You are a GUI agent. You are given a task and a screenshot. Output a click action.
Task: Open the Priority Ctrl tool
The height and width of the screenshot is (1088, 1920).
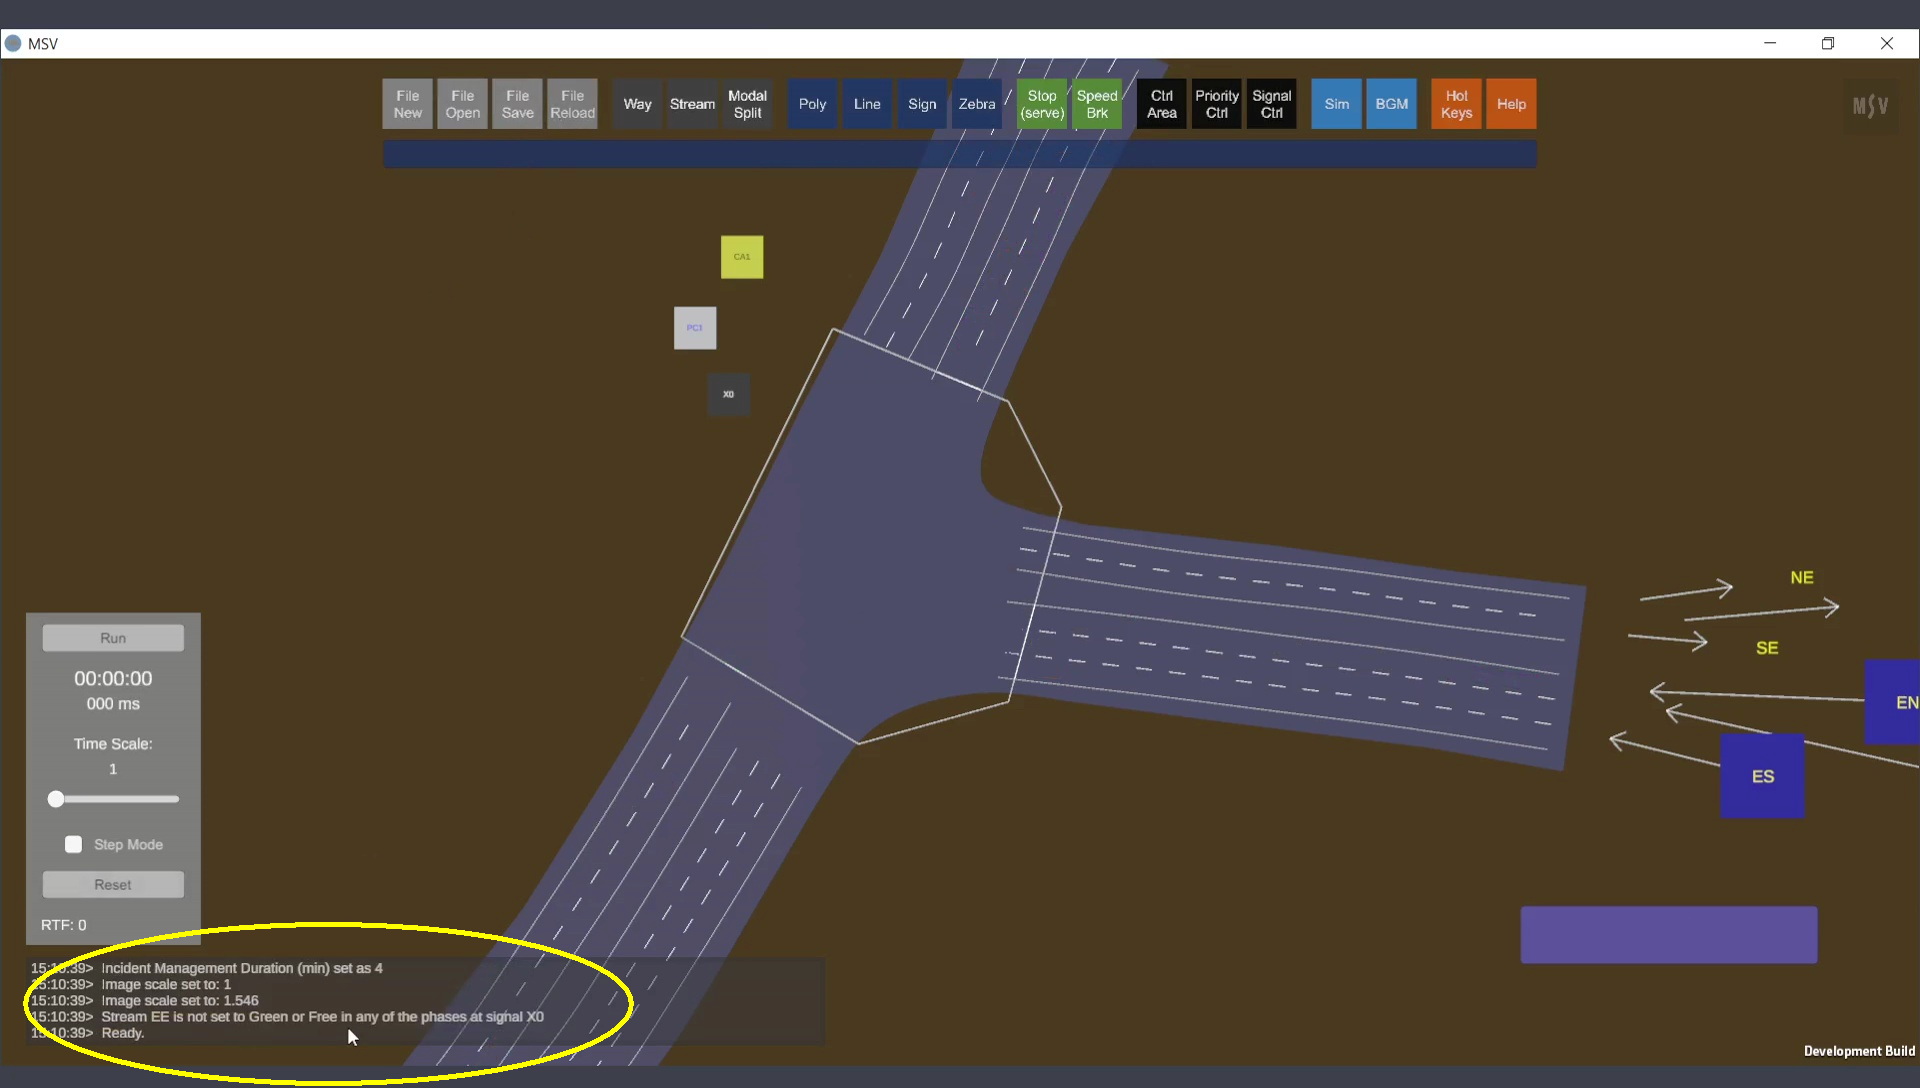tap(1216, 104)
